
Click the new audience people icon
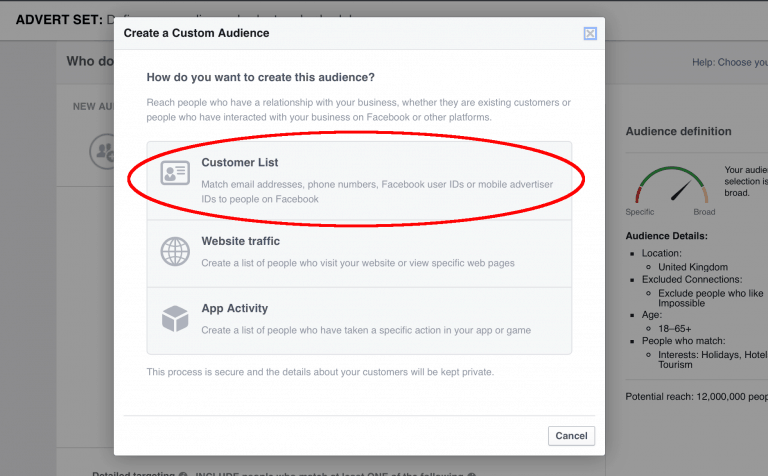point(102,152)
